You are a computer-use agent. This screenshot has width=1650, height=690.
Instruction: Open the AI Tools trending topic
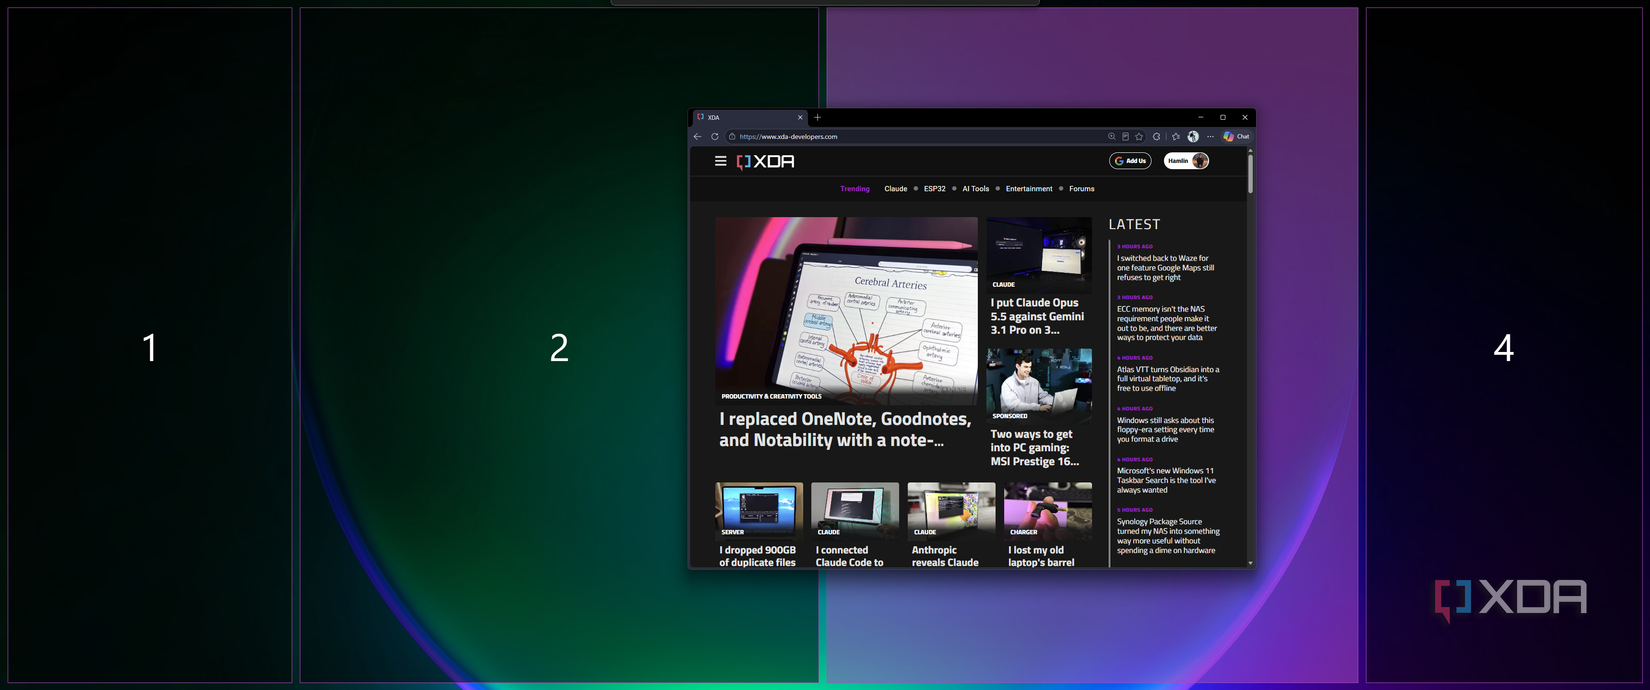pos(976,189)
